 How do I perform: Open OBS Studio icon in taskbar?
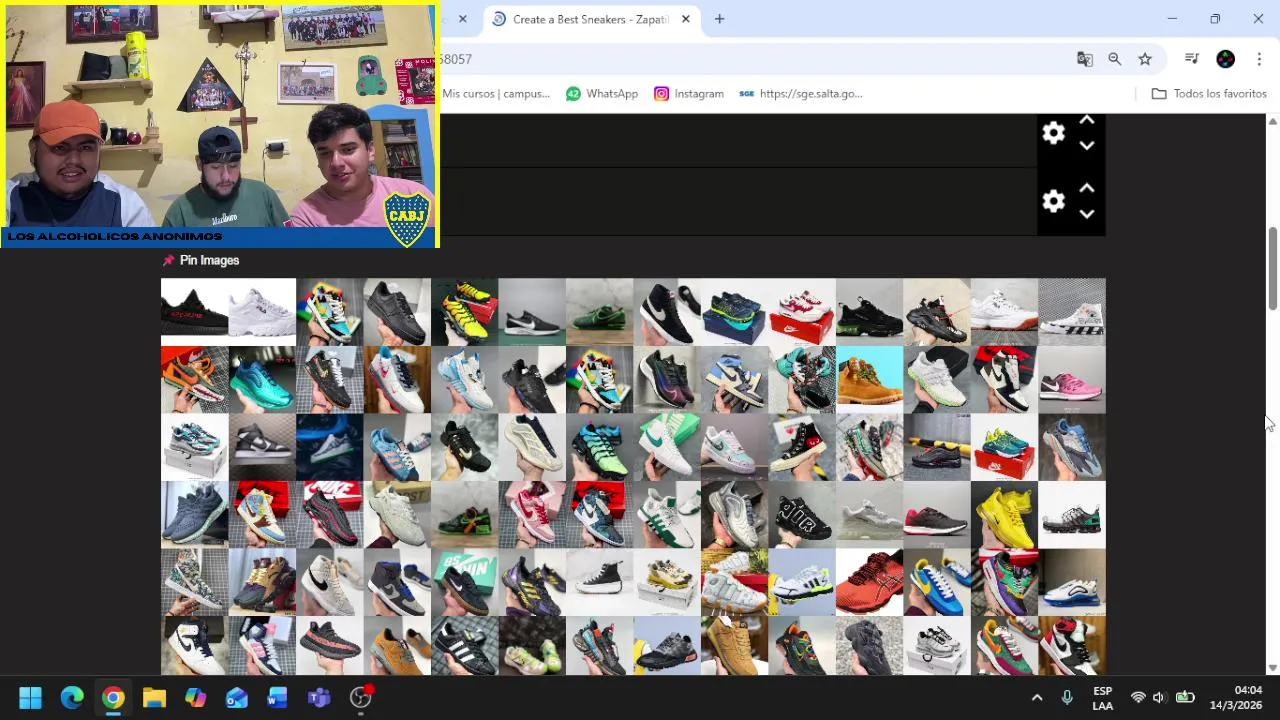pos(361,698)
